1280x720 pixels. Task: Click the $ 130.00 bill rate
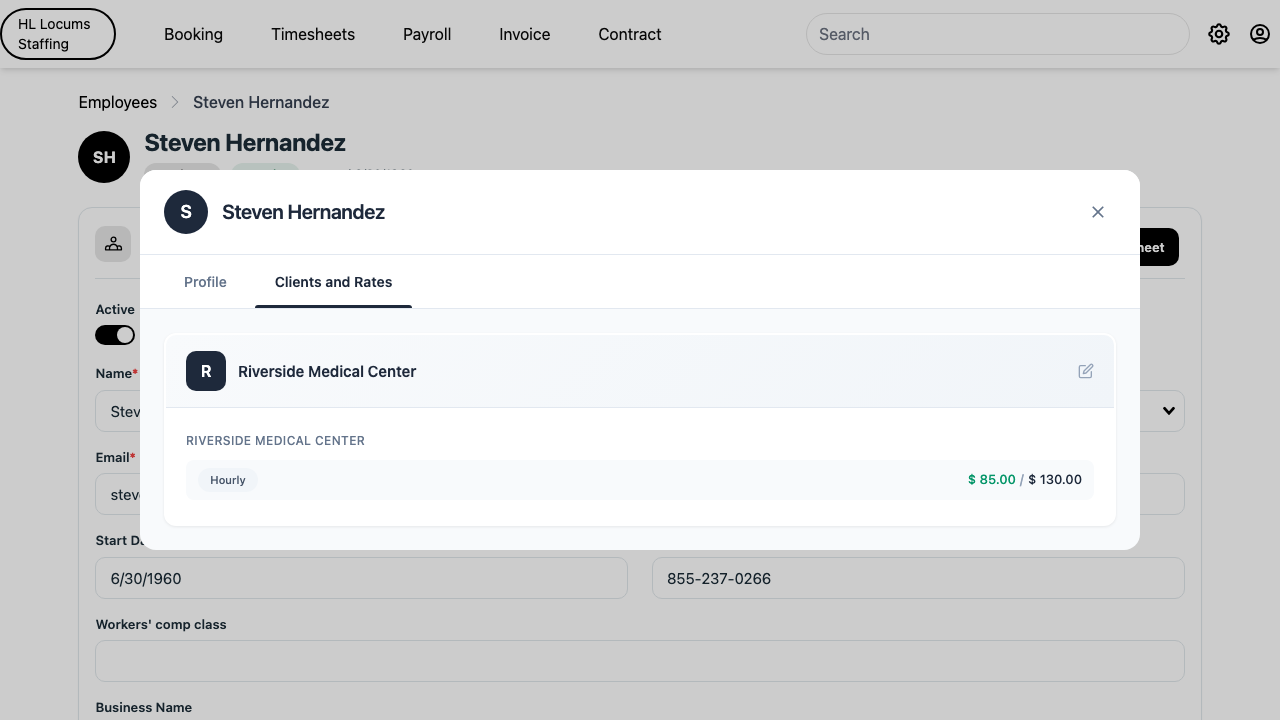[1055, 480]
